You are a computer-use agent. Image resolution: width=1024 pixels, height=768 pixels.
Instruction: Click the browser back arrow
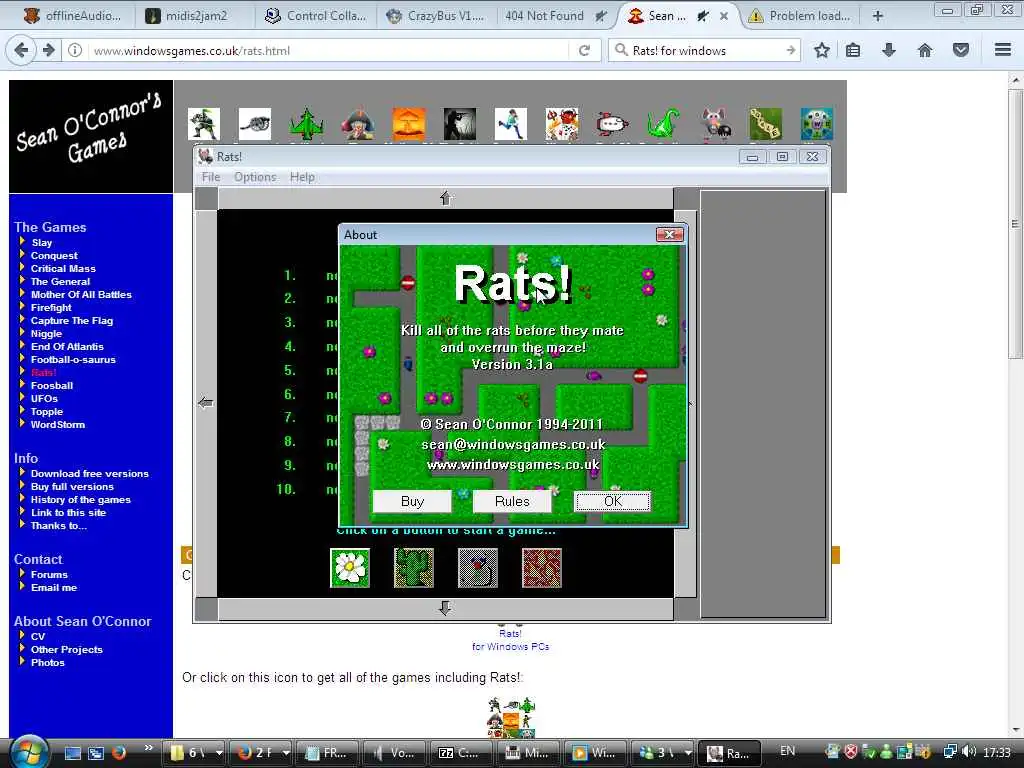tap(21, 50)
